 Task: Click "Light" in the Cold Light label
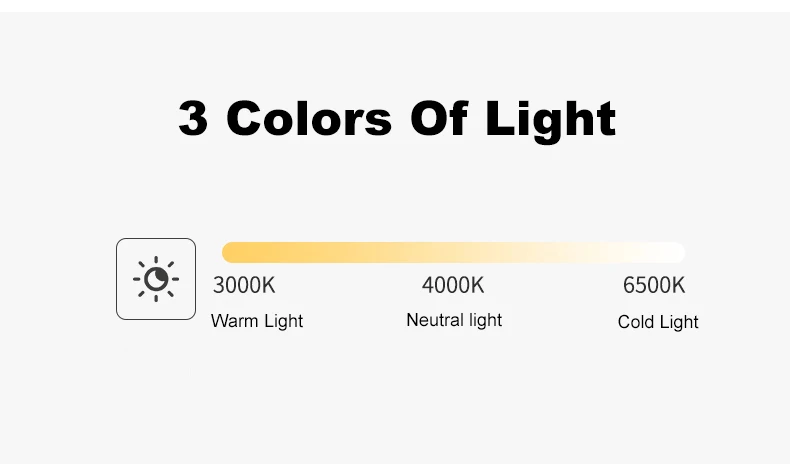coord(679,322)
